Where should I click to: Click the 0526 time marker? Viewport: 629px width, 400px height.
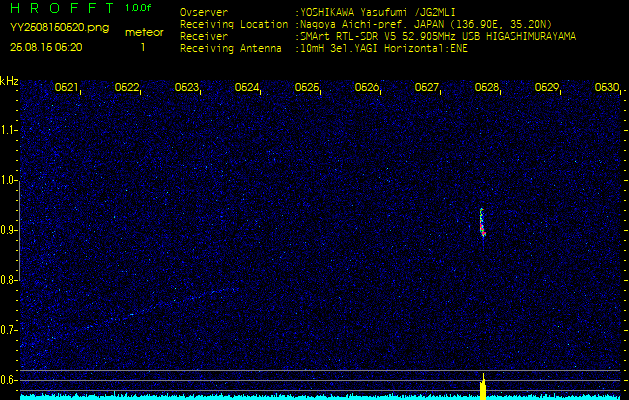tap(367, 87)
